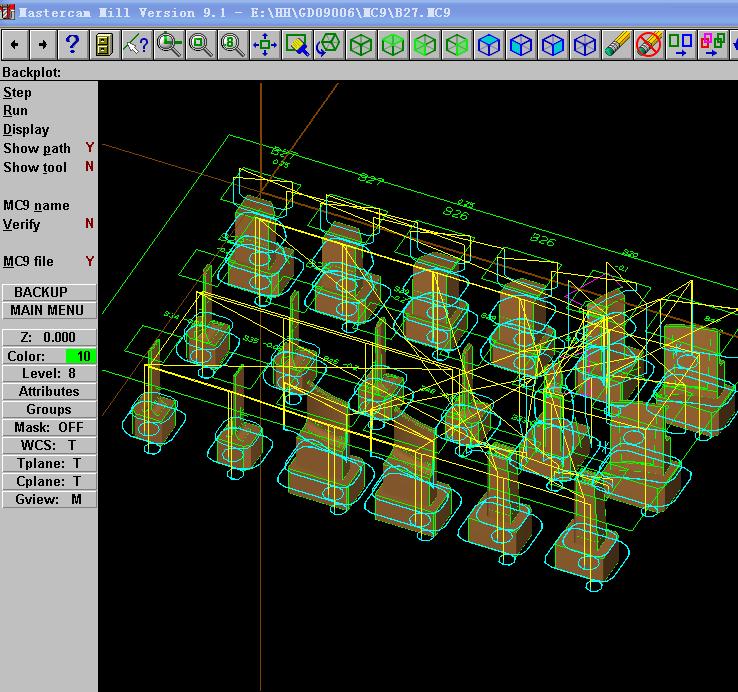The image size is (738, 692).
Task: Click the Unzoom magnifier icon
Action: click(x=201, y=44)
